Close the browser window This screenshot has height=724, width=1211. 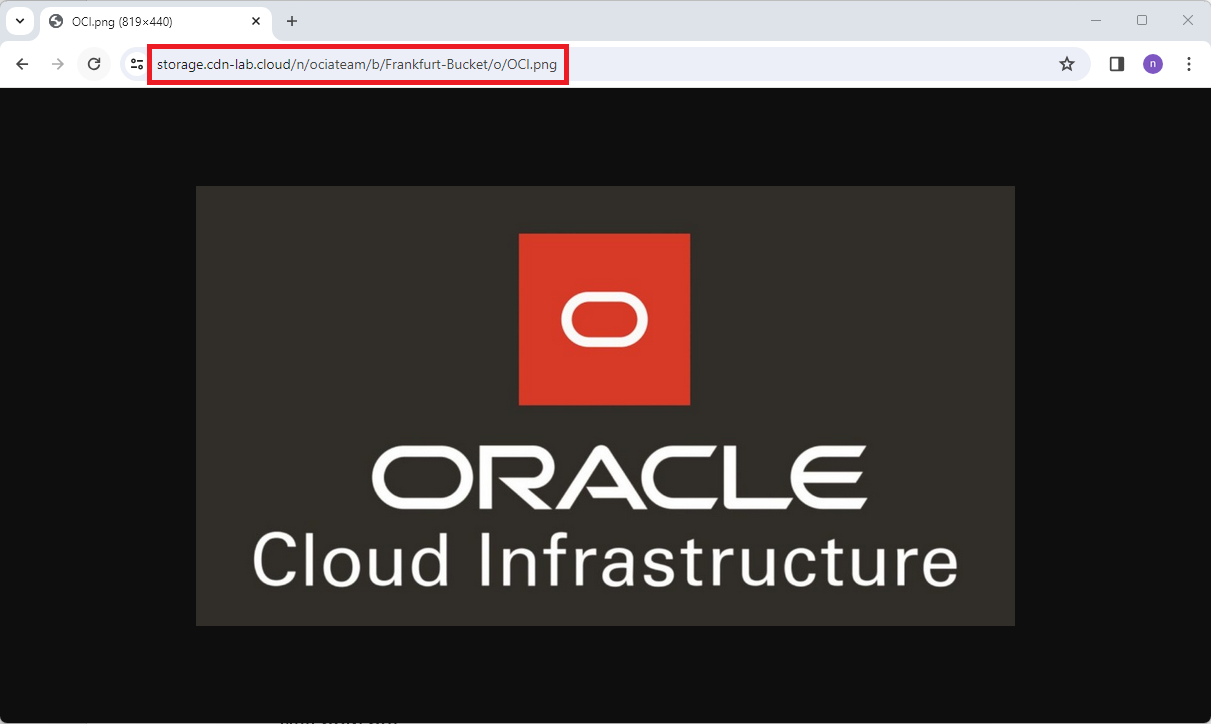(1188, 20)
